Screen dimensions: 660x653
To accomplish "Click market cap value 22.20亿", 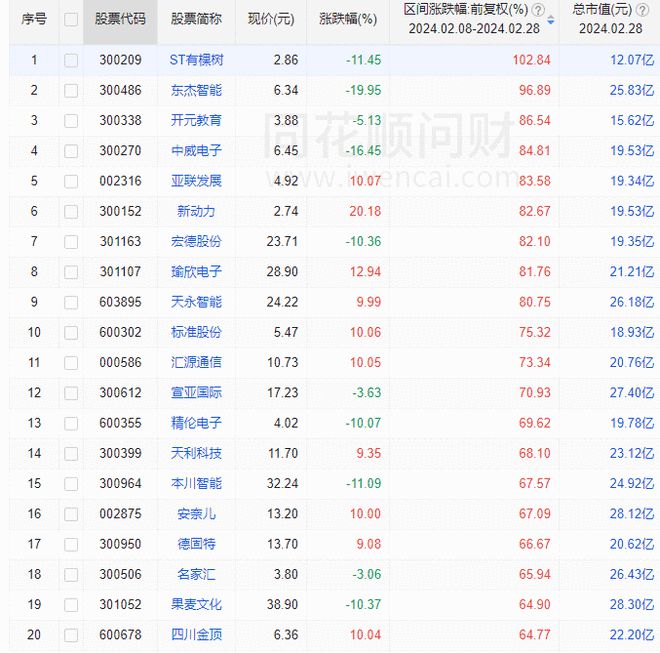I will (x=632, y=635).
